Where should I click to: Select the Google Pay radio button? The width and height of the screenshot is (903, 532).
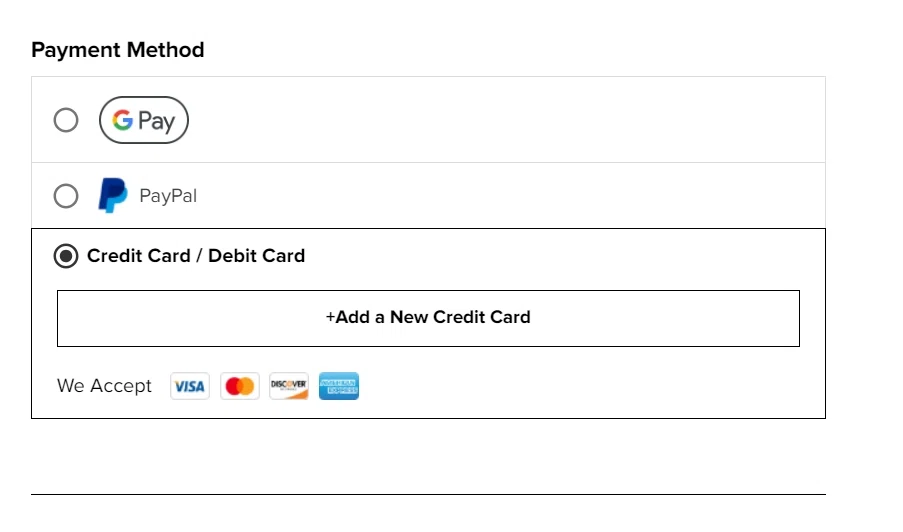(x=66, y=121)
